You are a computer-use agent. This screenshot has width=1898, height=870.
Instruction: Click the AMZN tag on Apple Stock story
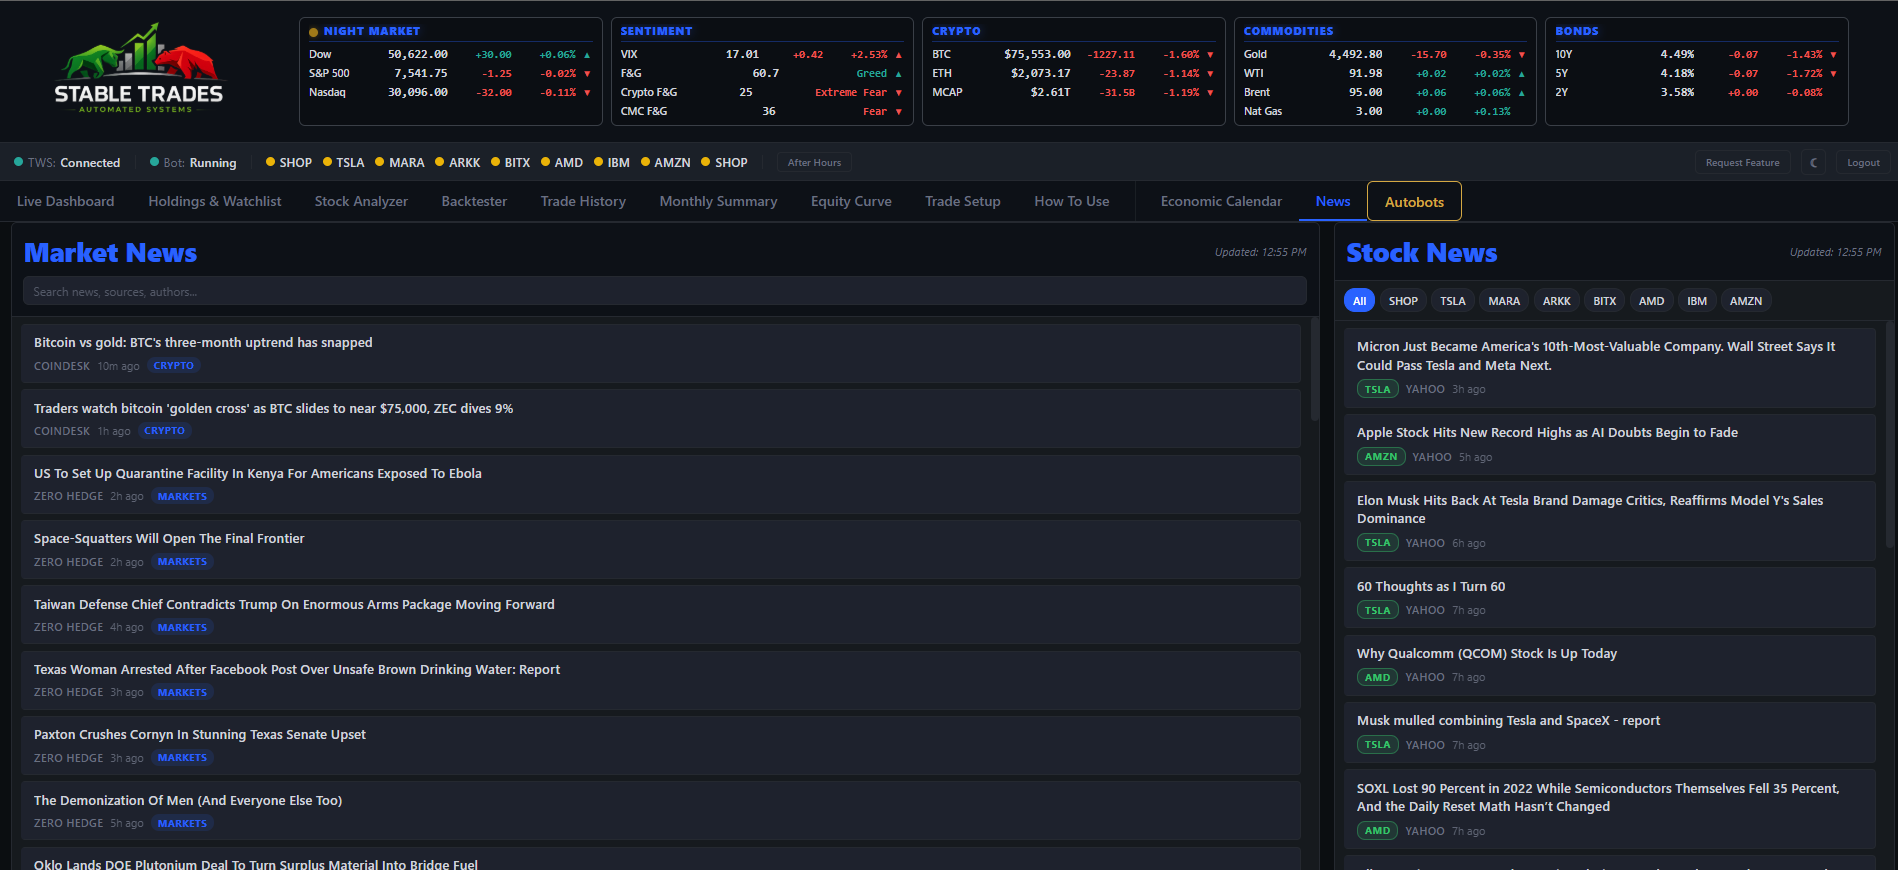coord(1381,457)
